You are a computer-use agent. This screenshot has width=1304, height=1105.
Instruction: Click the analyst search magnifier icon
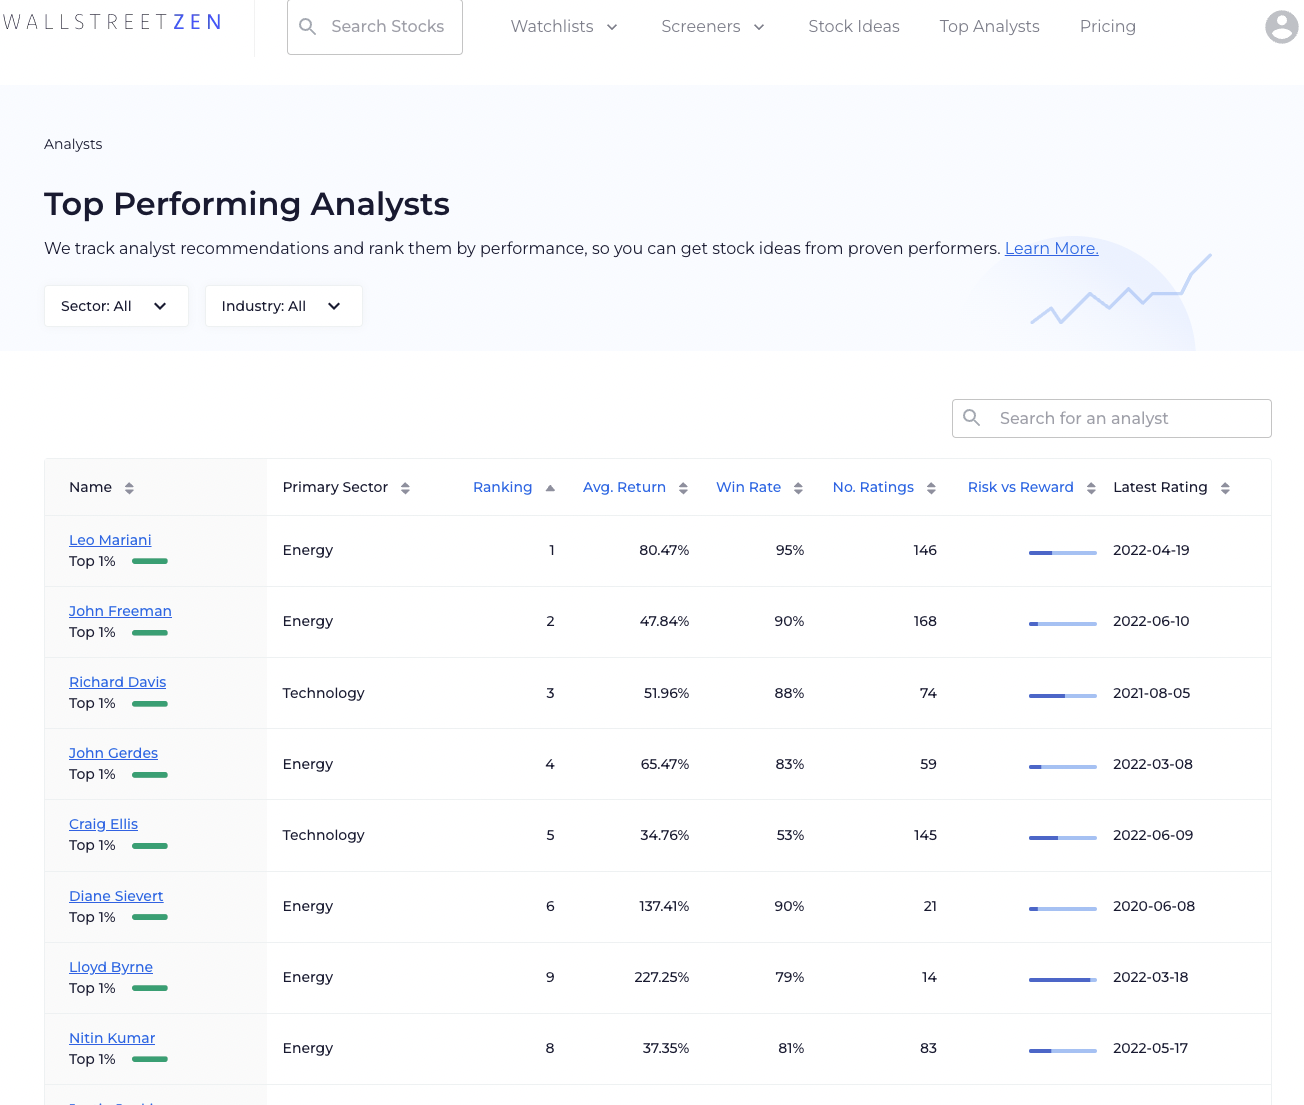[971, 418]
